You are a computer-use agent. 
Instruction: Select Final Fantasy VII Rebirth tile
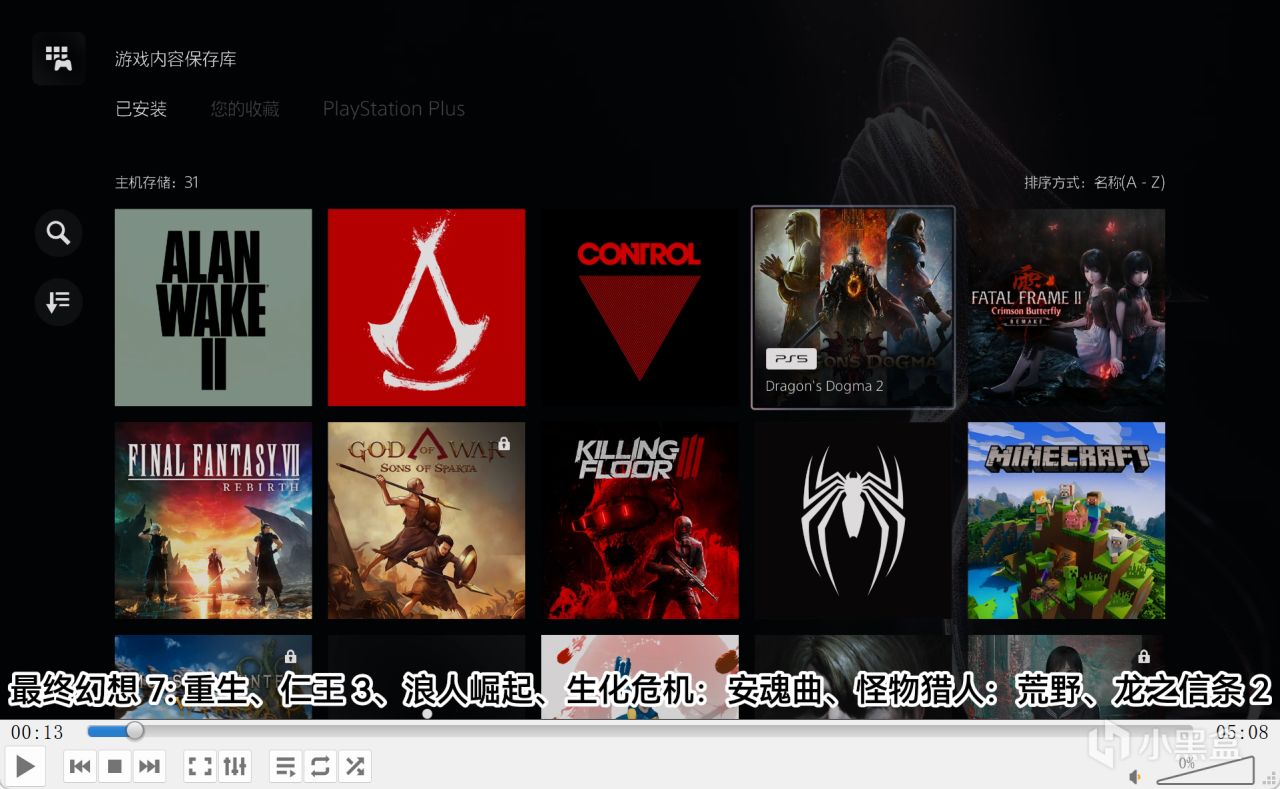213,520
